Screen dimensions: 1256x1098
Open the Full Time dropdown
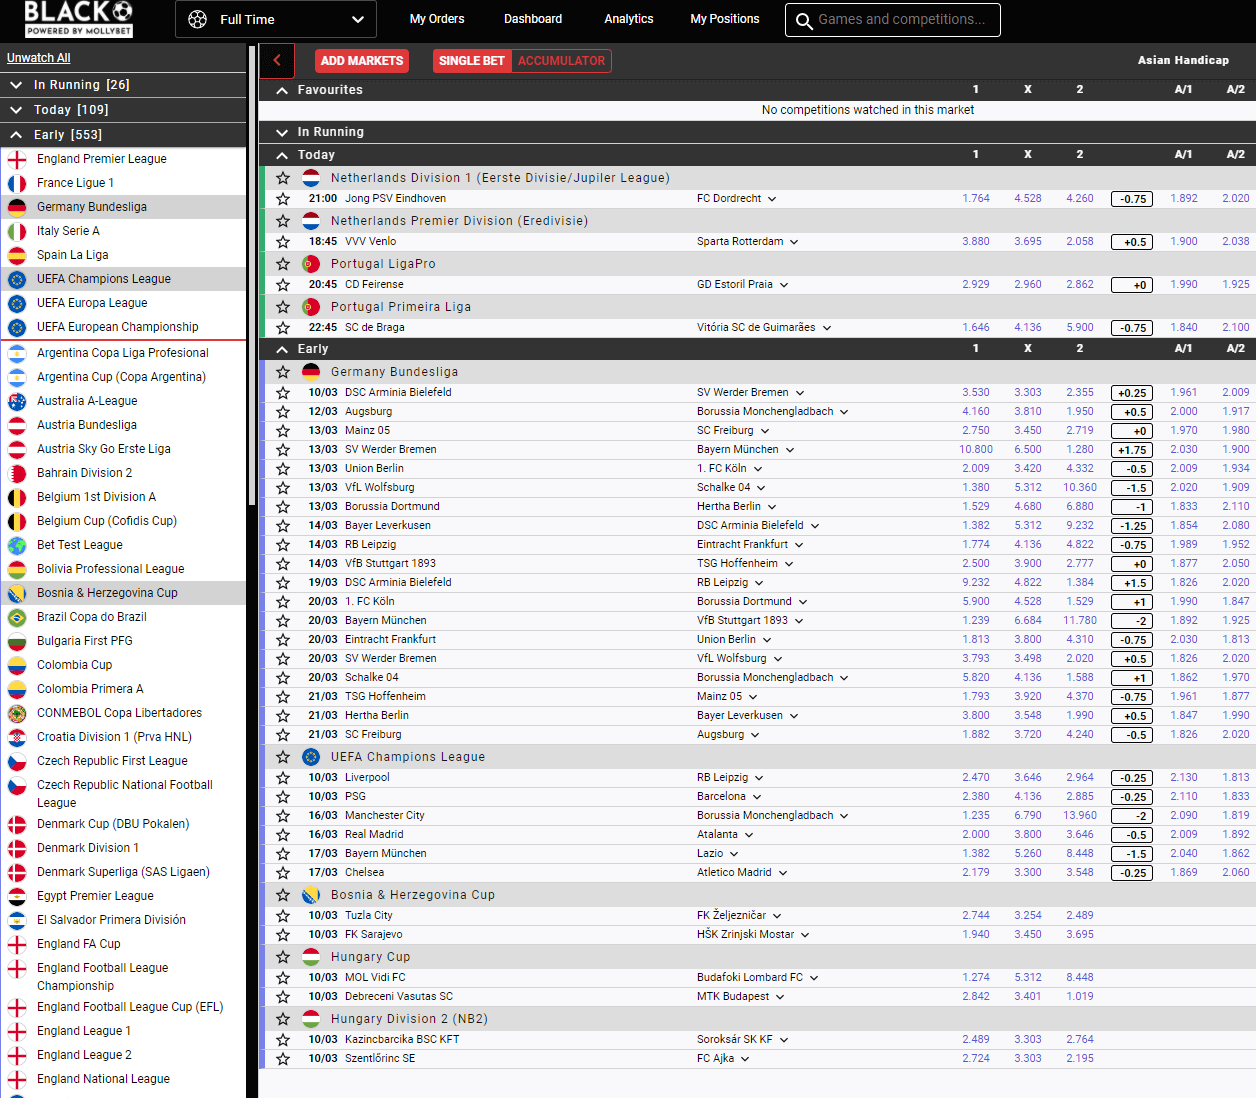276,19
